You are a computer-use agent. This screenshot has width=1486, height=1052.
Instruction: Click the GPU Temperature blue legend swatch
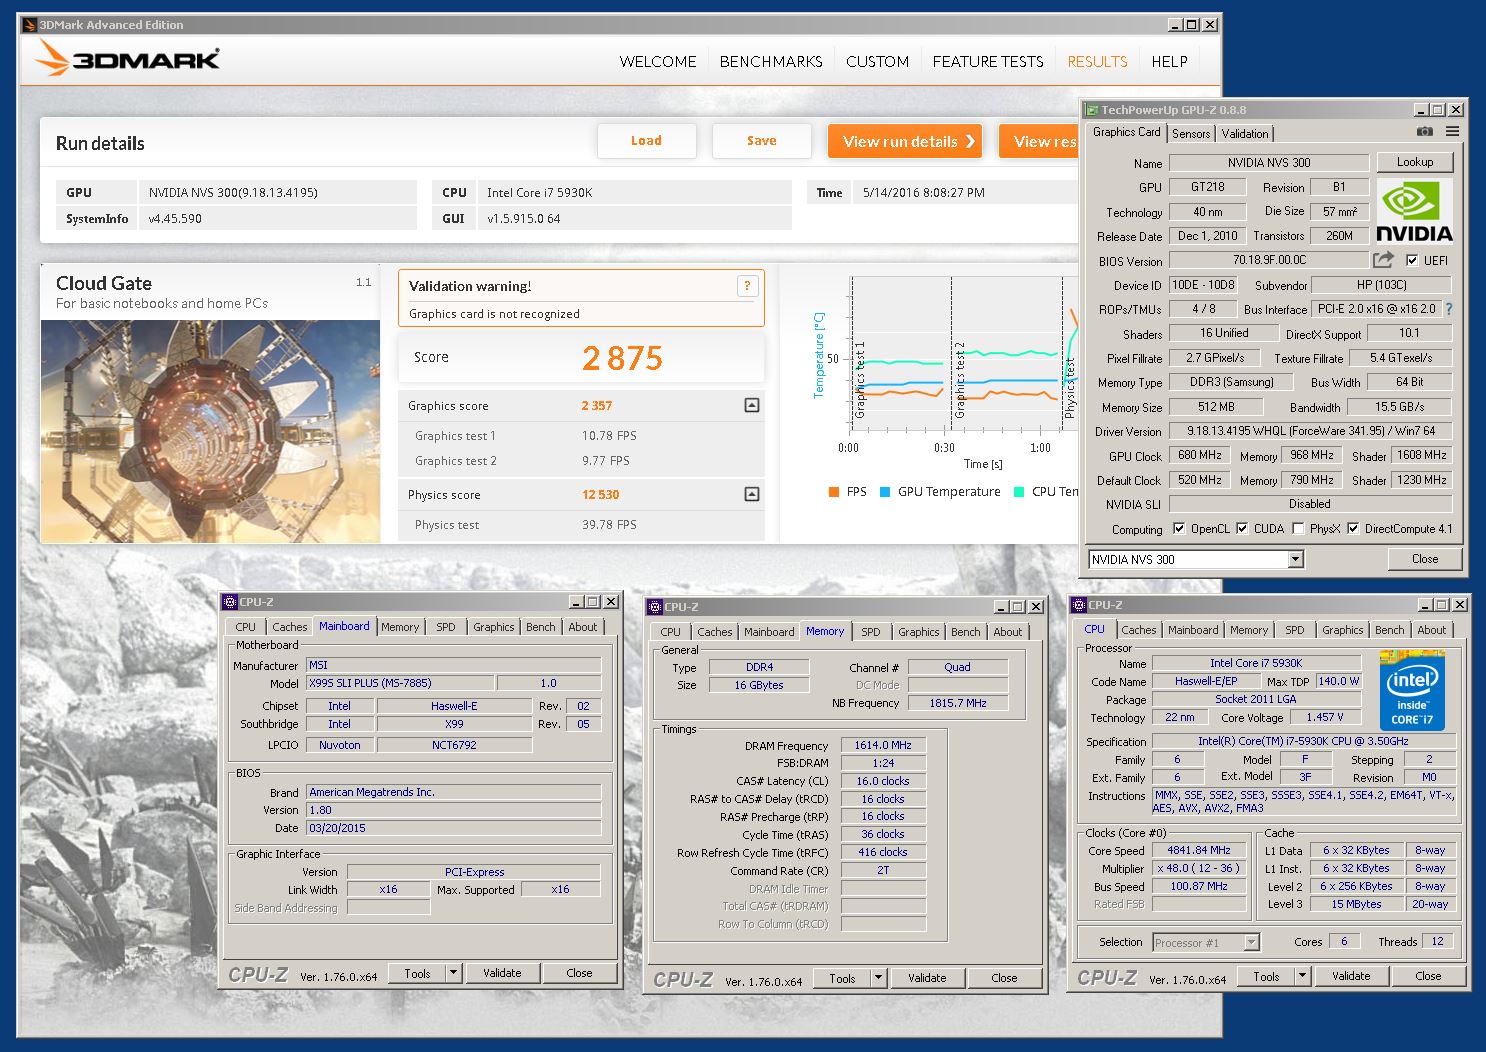point(885,492)
